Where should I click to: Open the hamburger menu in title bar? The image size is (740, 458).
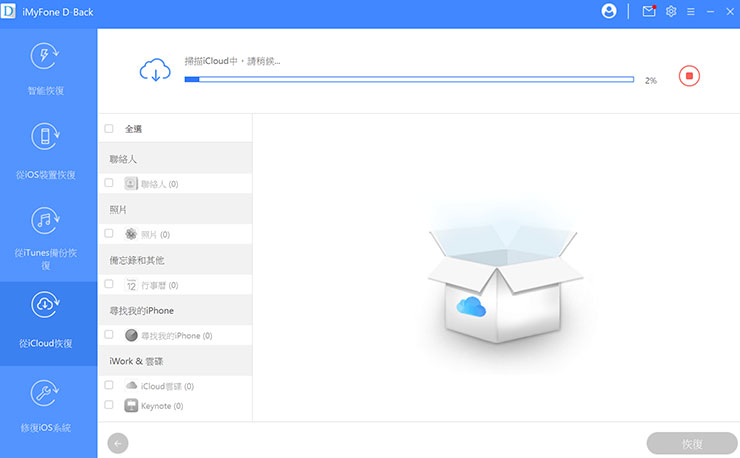click(690, 11)
